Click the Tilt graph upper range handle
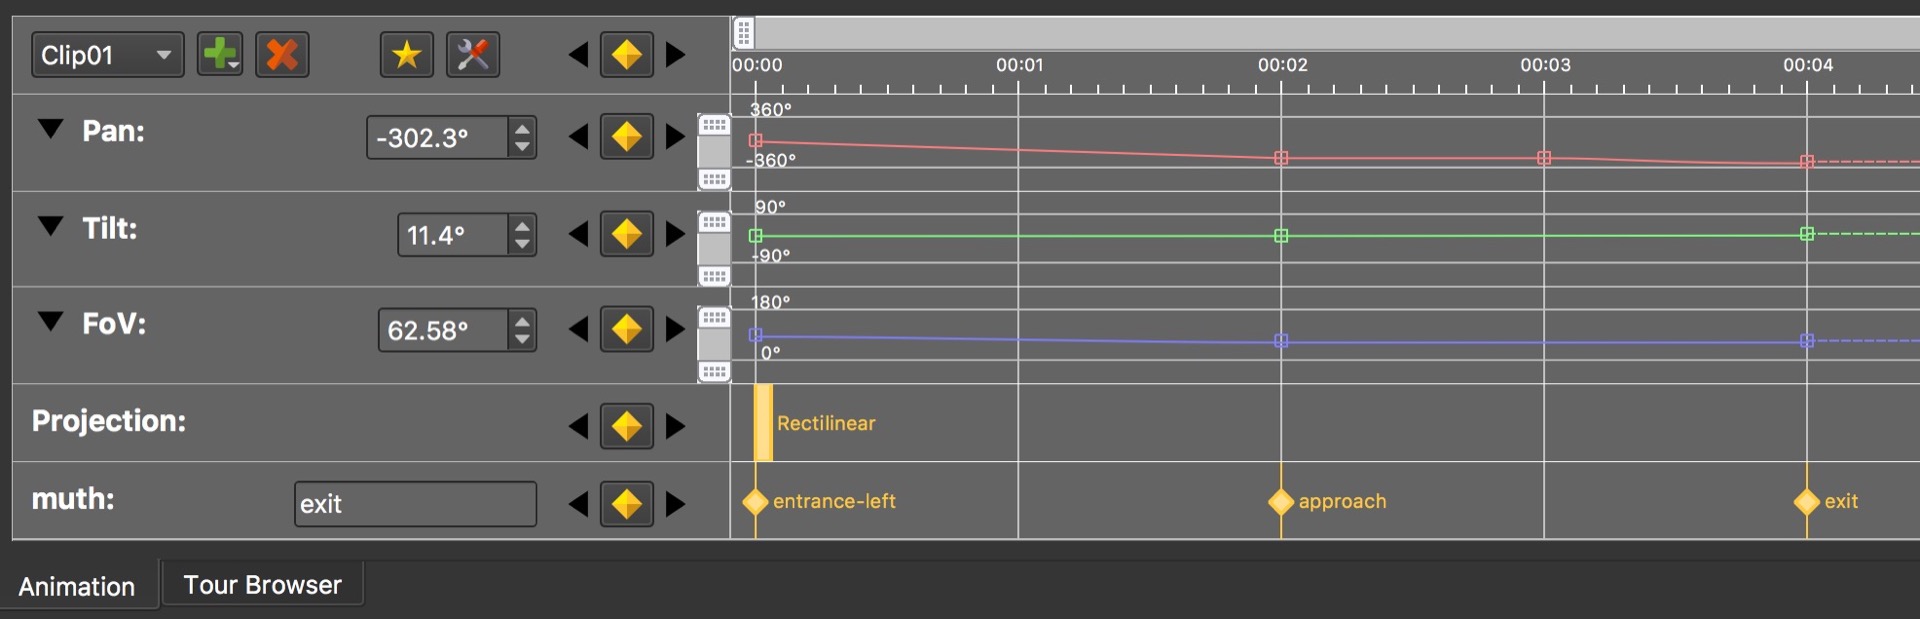1920x619 pixels. pos(714,222)
